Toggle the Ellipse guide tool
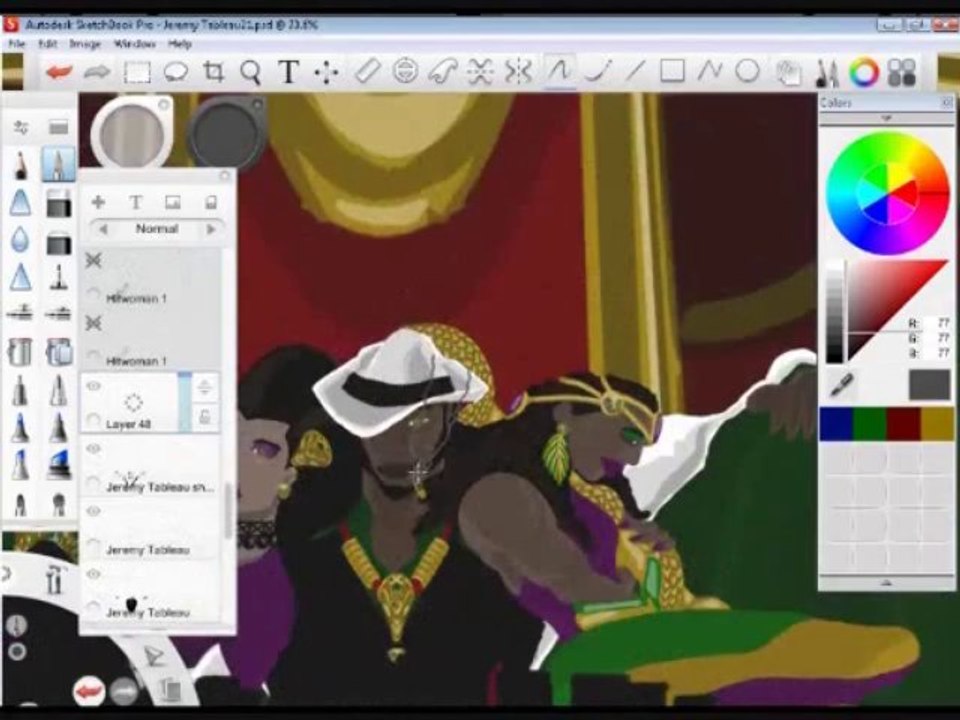960x720 pixels. [405, 72]
